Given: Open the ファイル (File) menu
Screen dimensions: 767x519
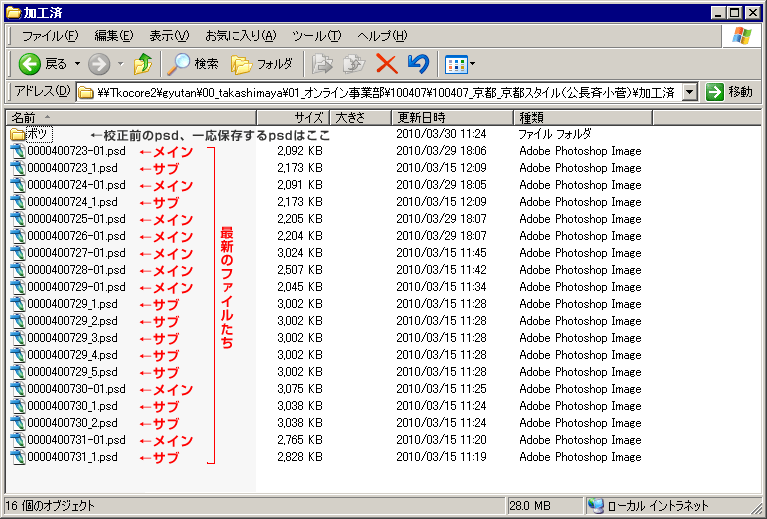Looking at the screenshot, I should click(x=50, y=36).
